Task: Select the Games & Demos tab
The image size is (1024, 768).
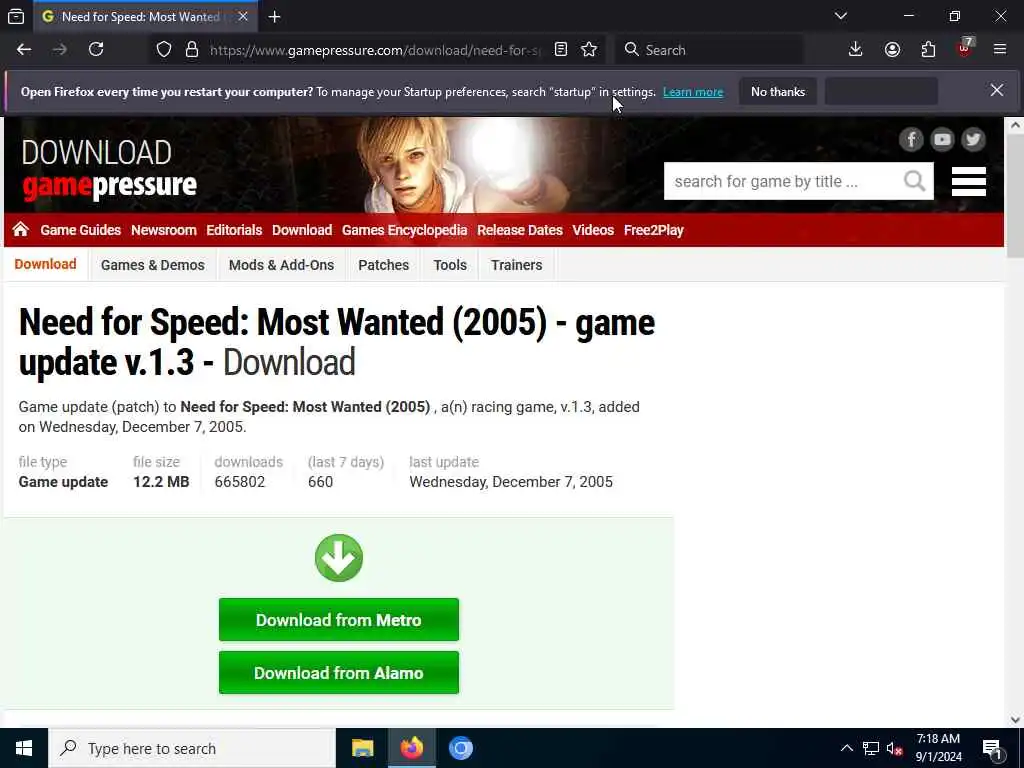Action: [x=153, y=265]
